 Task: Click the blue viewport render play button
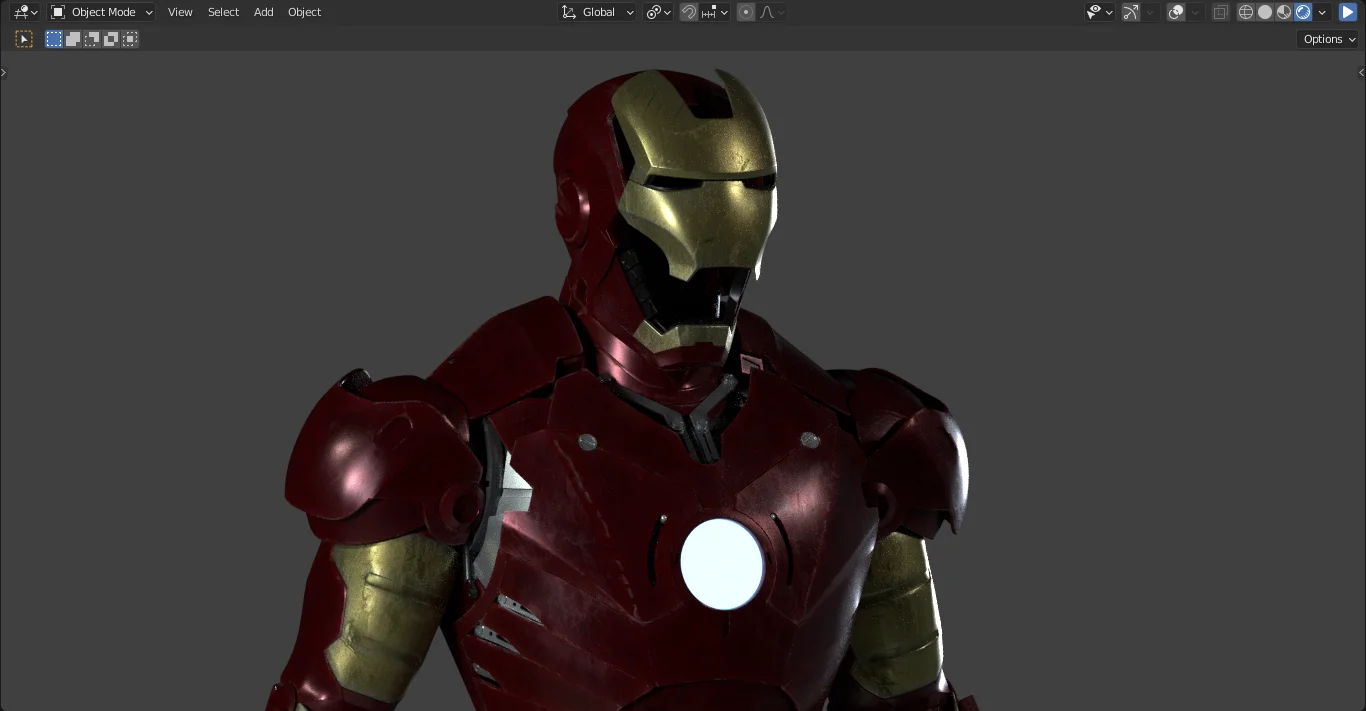(1349, 11)
